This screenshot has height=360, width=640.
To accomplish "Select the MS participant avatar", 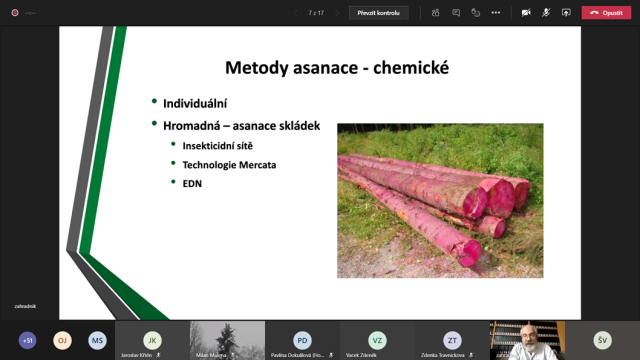I will click(x=97, y=340).
